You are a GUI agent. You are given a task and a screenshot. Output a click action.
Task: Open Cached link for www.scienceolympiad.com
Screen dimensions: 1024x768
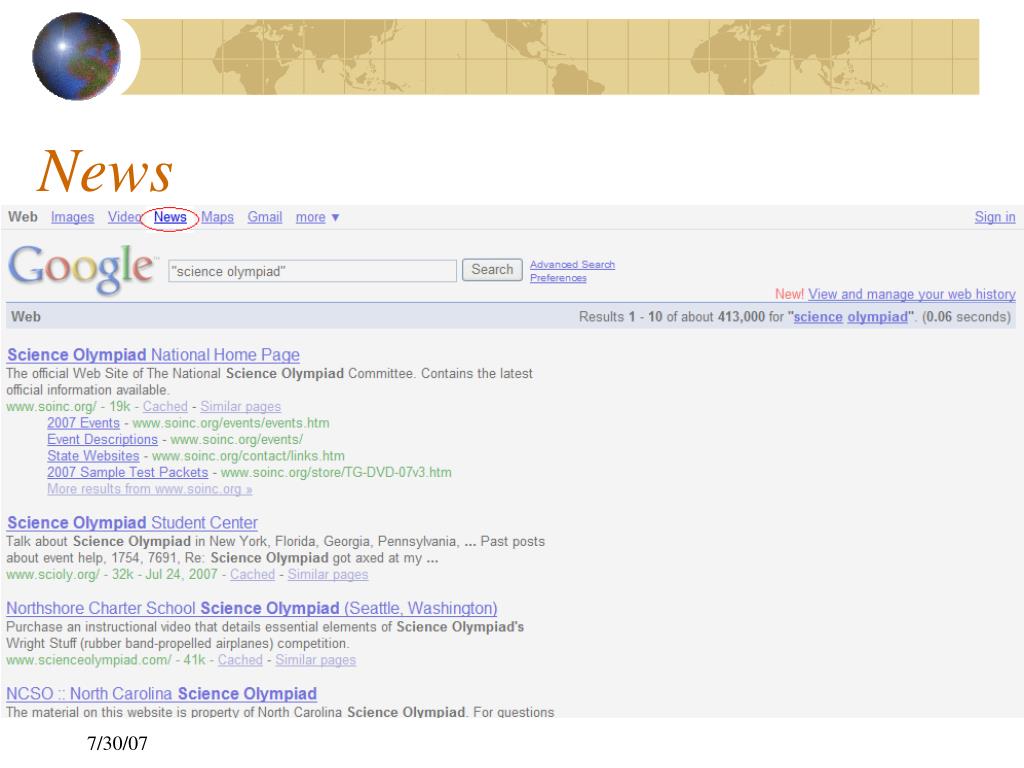[240, 660]
